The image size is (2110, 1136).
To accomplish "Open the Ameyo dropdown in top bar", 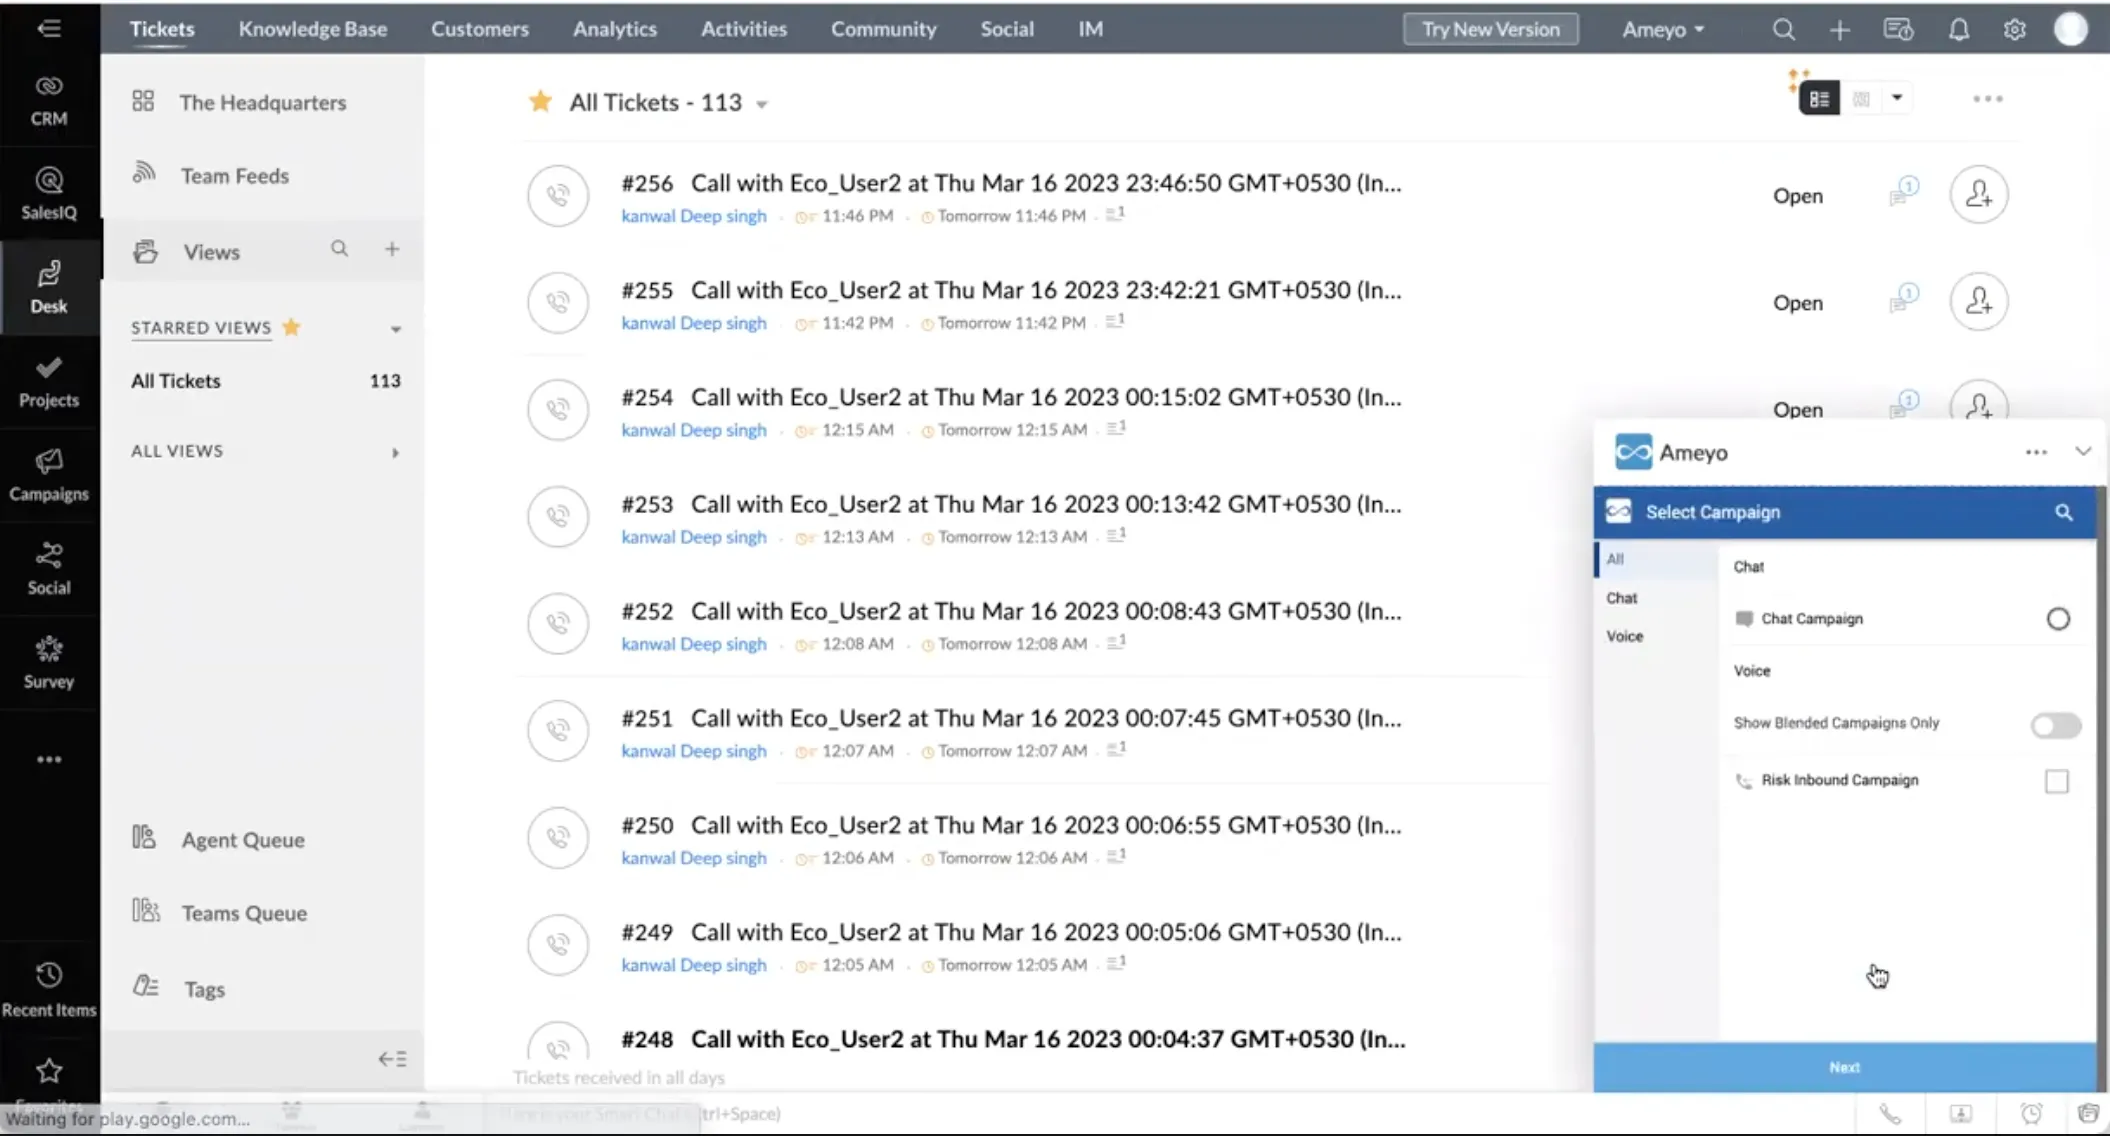I will pyautogui.click(x=1662, y=29).
